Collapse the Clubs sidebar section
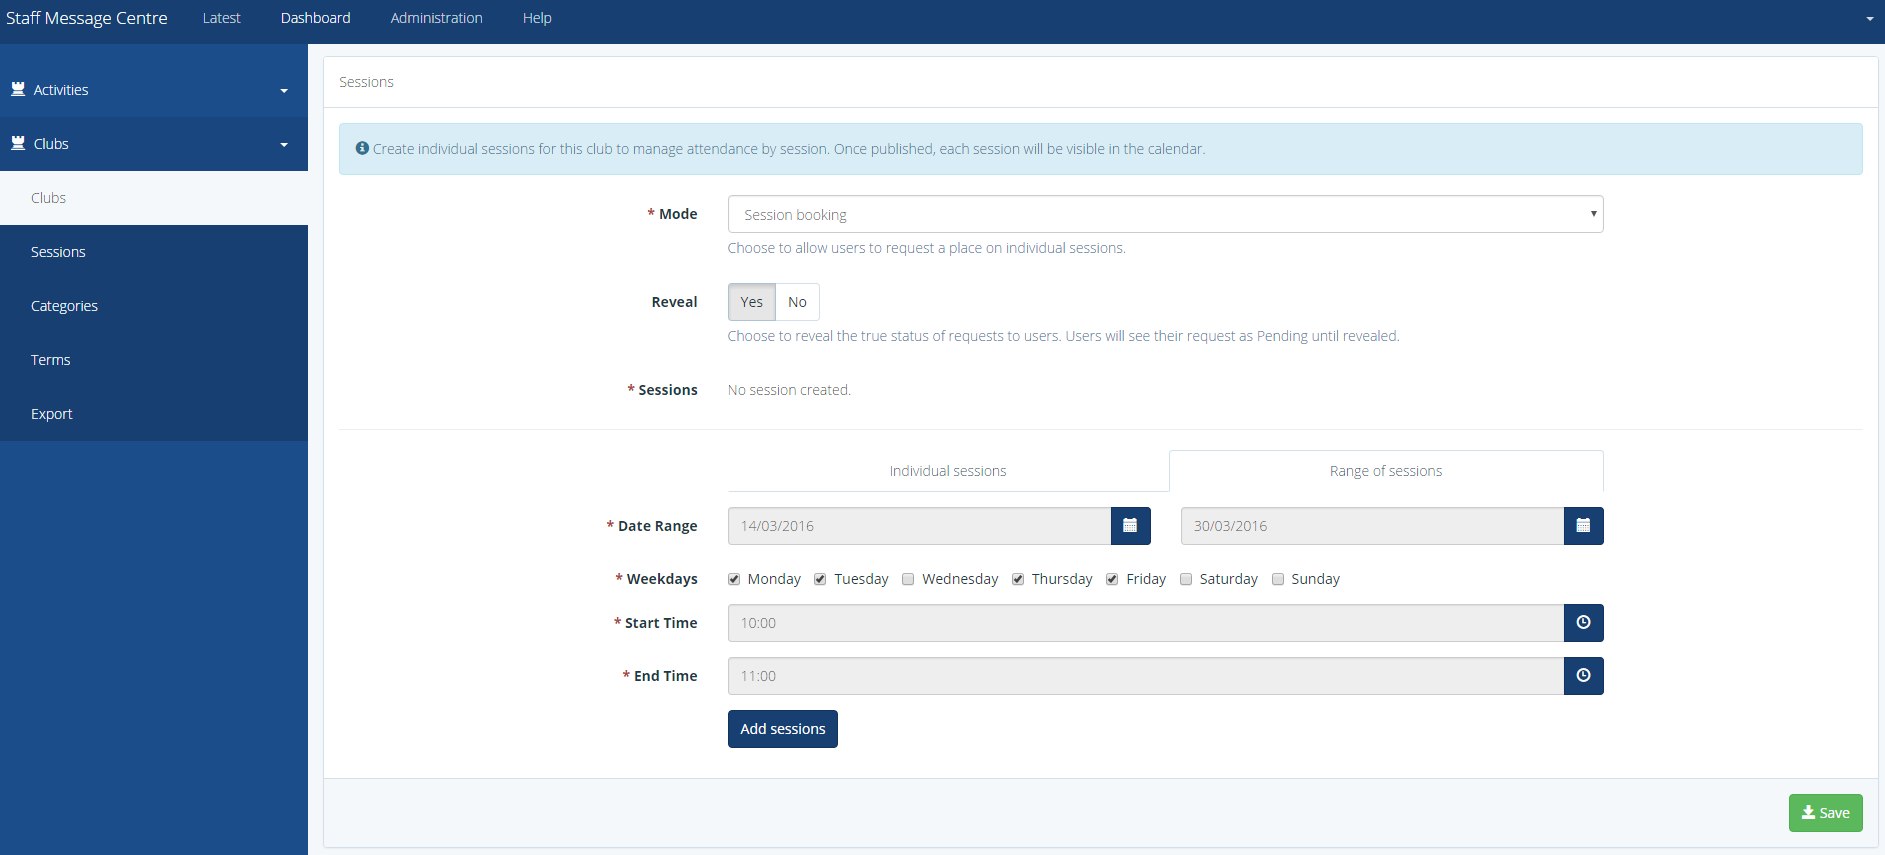 [154, 144]
